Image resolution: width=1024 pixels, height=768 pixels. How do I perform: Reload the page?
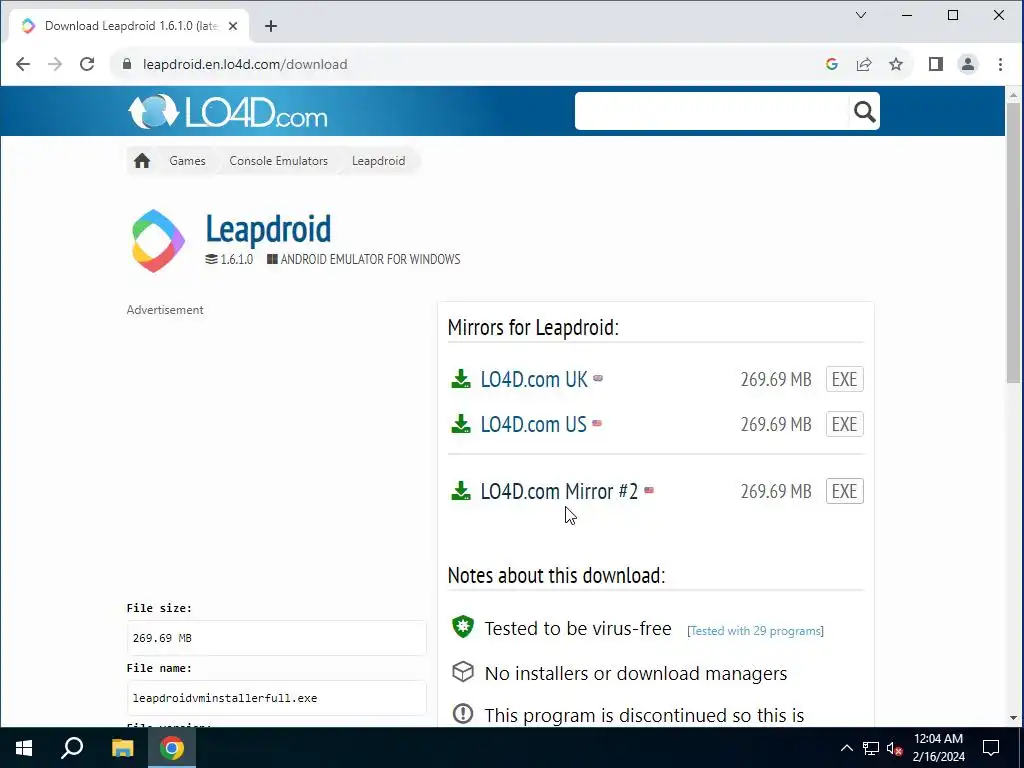pyautogui.click(x=87, y=64)
